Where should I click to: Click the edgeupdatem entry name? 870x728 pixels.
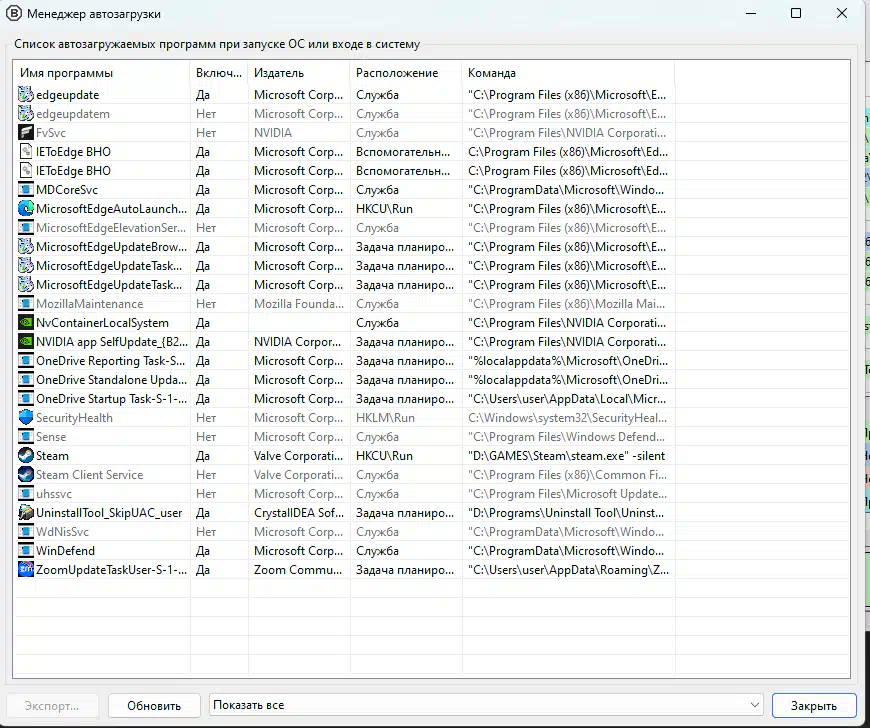pos(73,114)
